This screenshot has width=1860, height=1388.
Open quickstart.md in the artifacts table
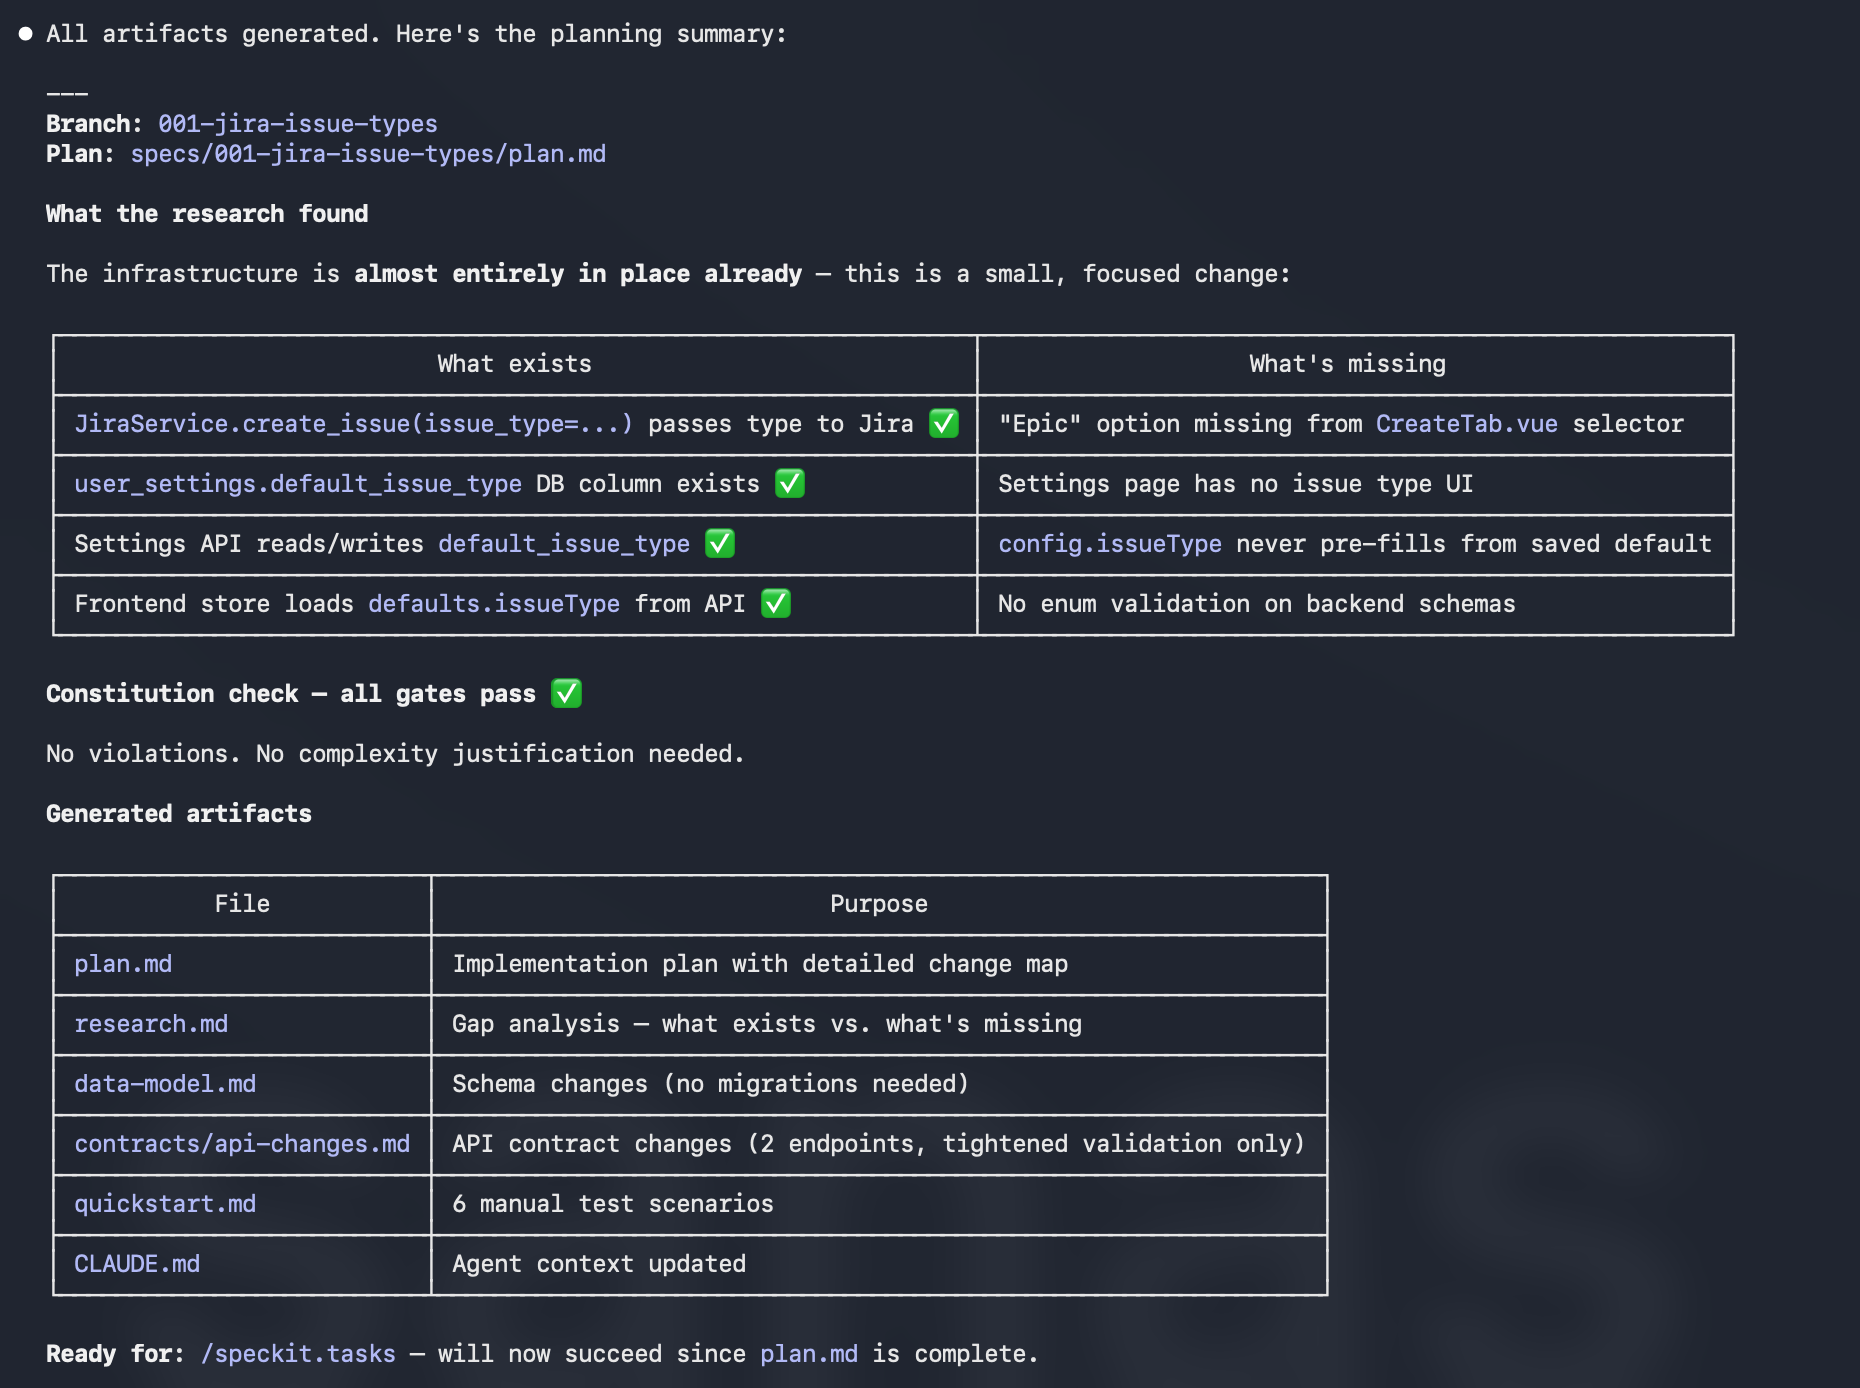(x=165, y=1204)
